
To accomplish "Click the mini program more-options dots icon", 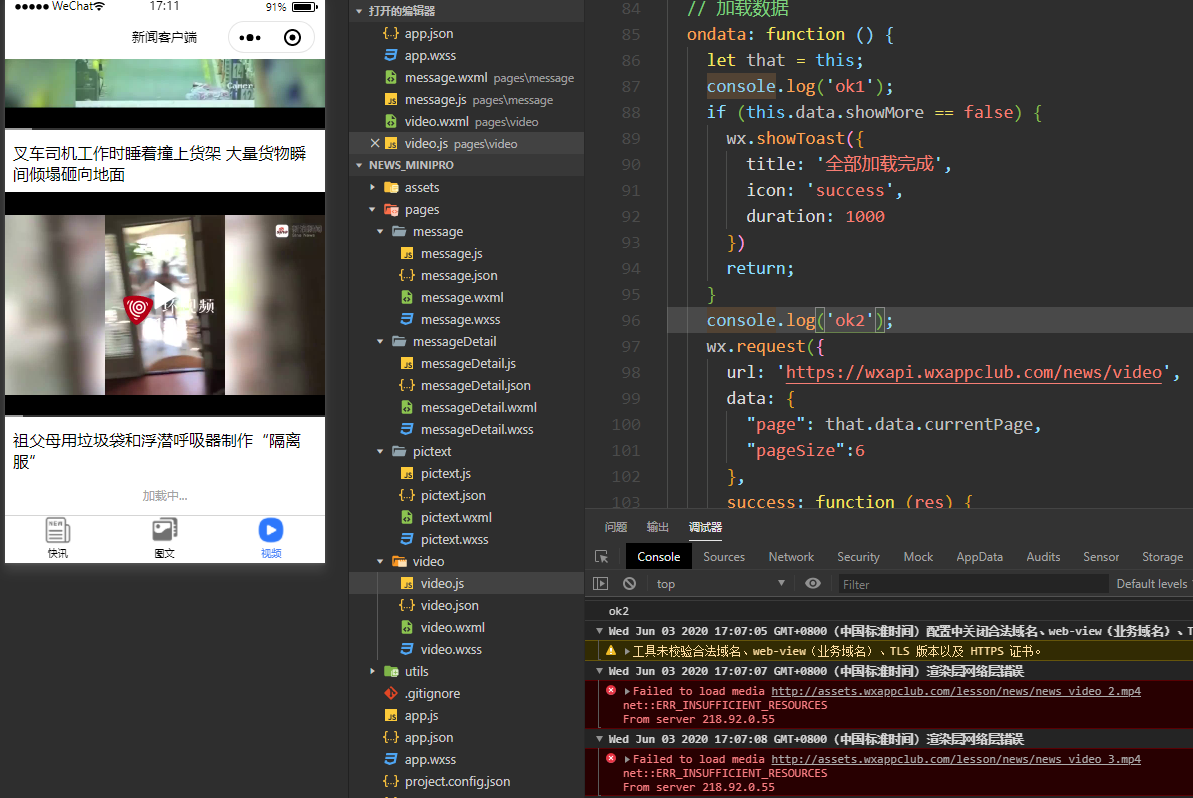I will (x=251, y=38).
